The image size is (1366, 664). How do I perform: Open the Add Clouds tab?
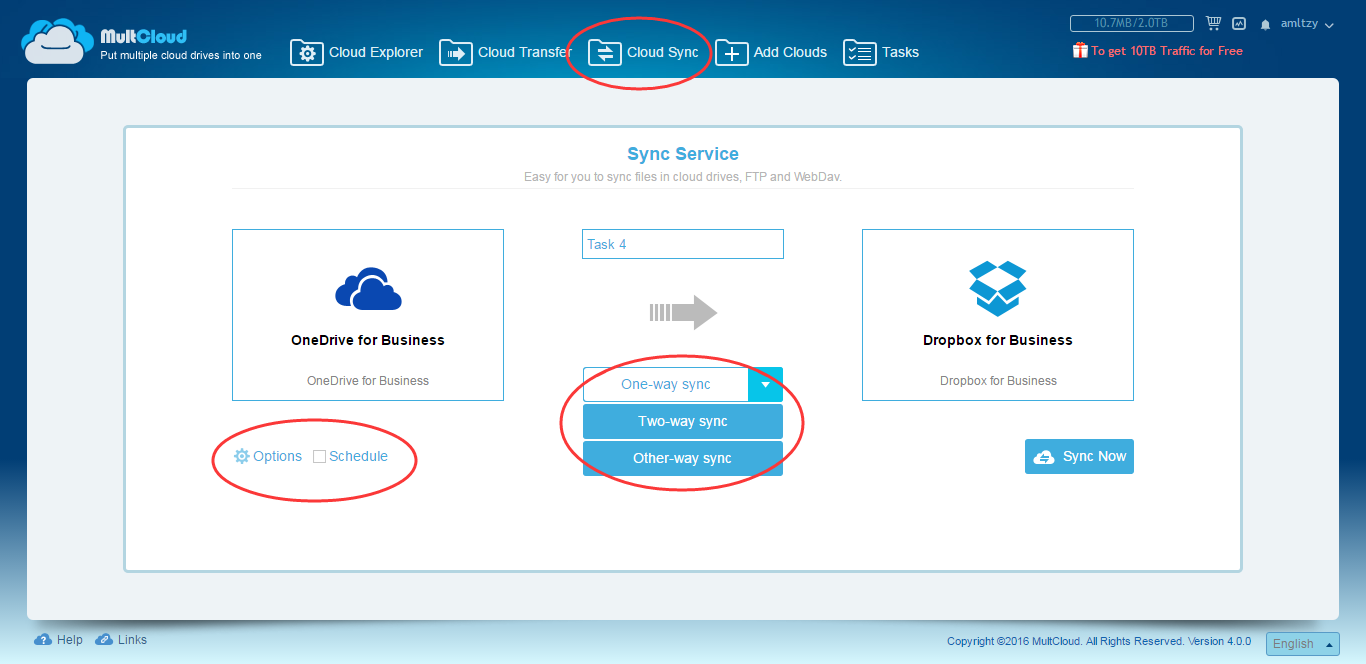tap(771, 52)
